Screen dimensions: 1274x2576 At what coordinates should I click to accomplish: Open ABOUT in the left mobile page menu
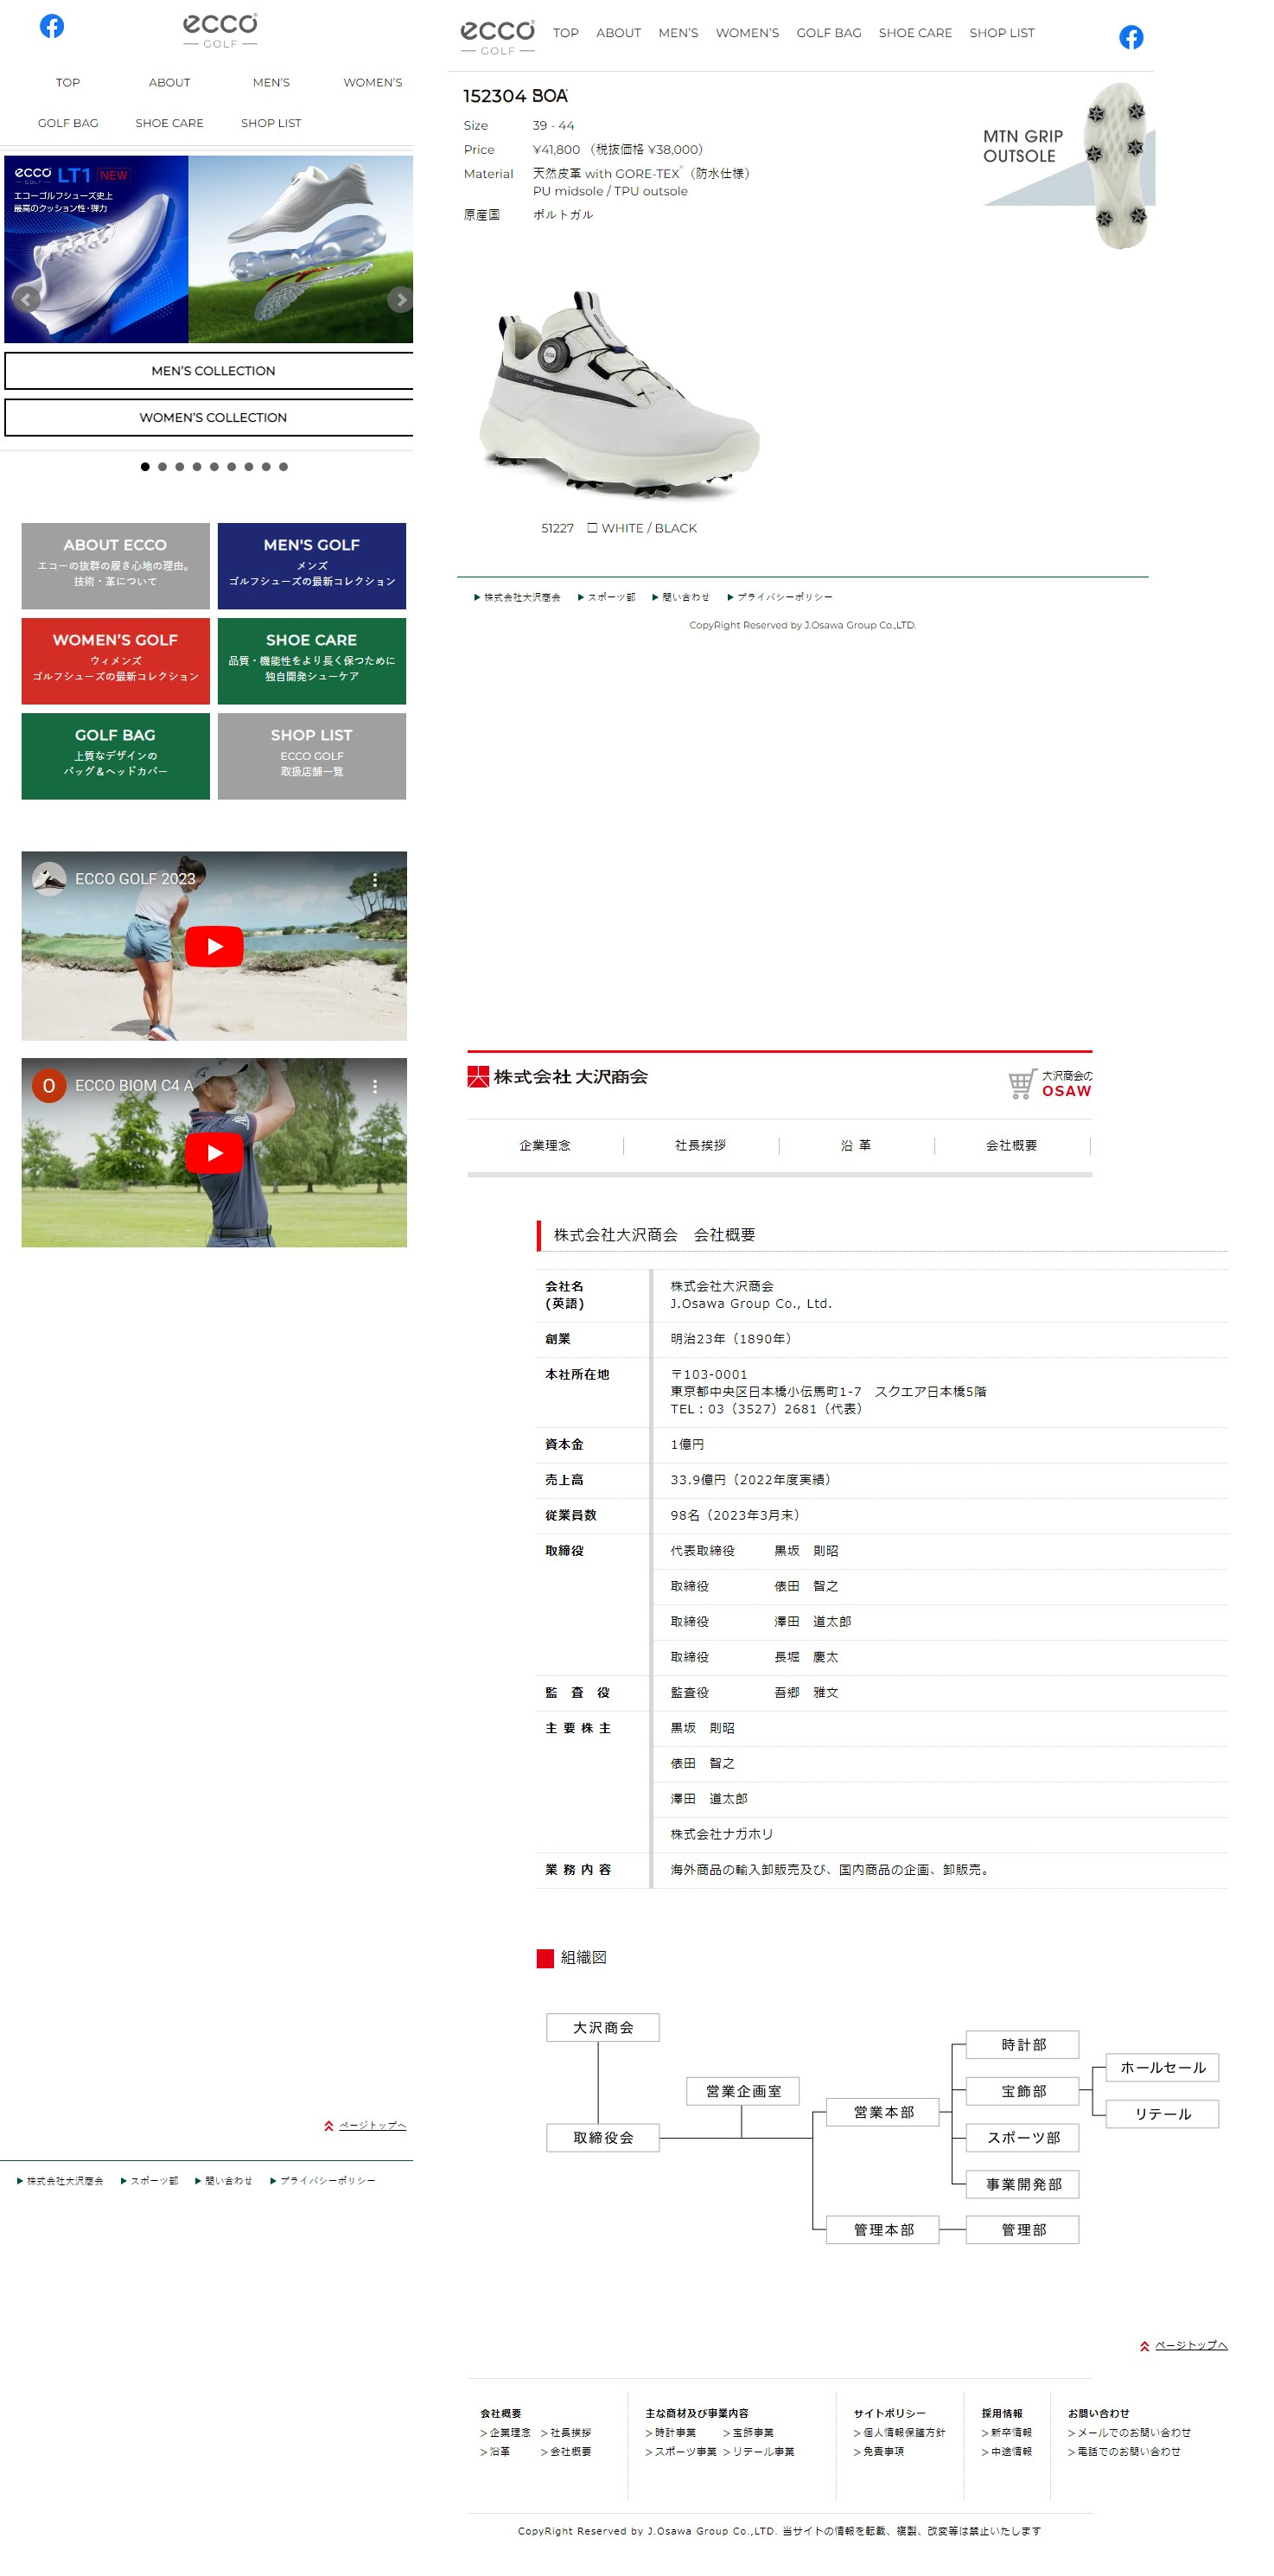coord(169,82)
